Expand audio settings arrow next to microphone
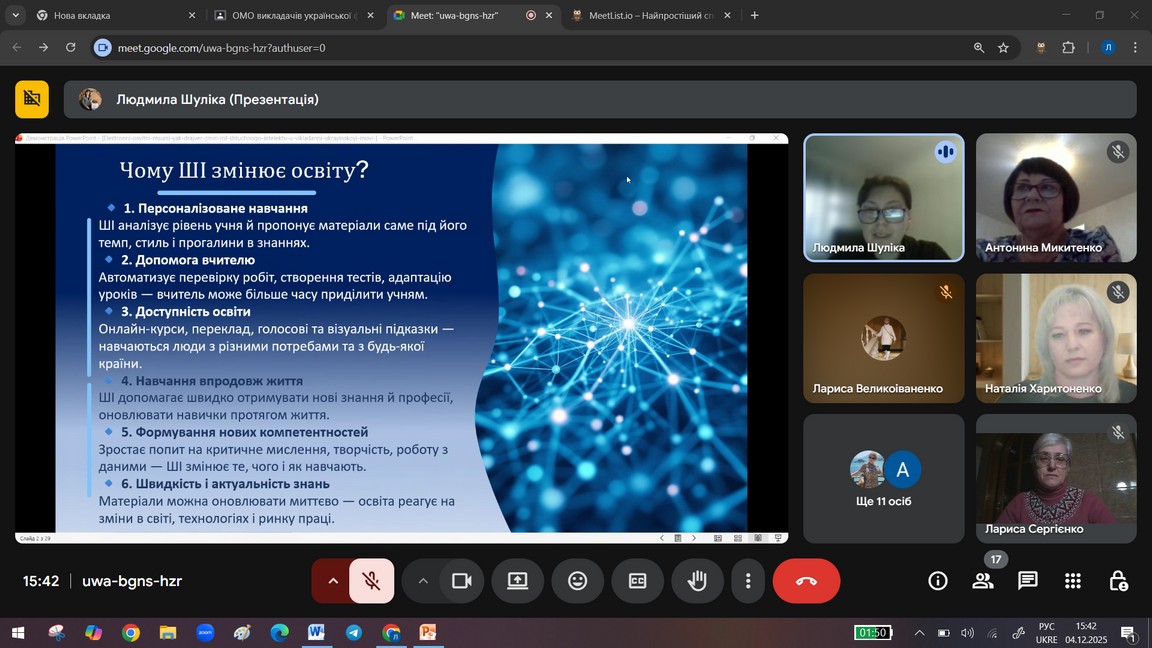The width and height of the screenshot is (1152, 648). click(x=333, y=581)
